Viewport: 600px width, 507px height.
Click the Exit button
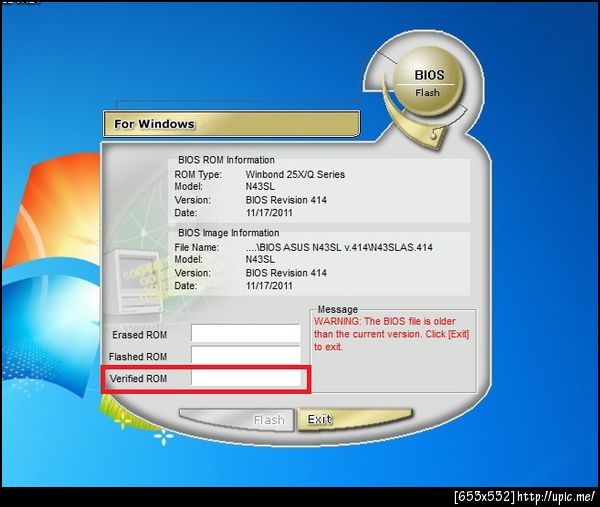355,420
